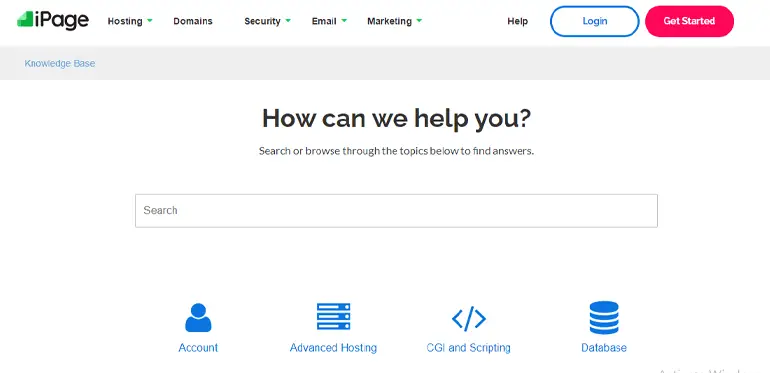
Task: Expand the Hosting dropdown arrow
Action: coord(149,21)
